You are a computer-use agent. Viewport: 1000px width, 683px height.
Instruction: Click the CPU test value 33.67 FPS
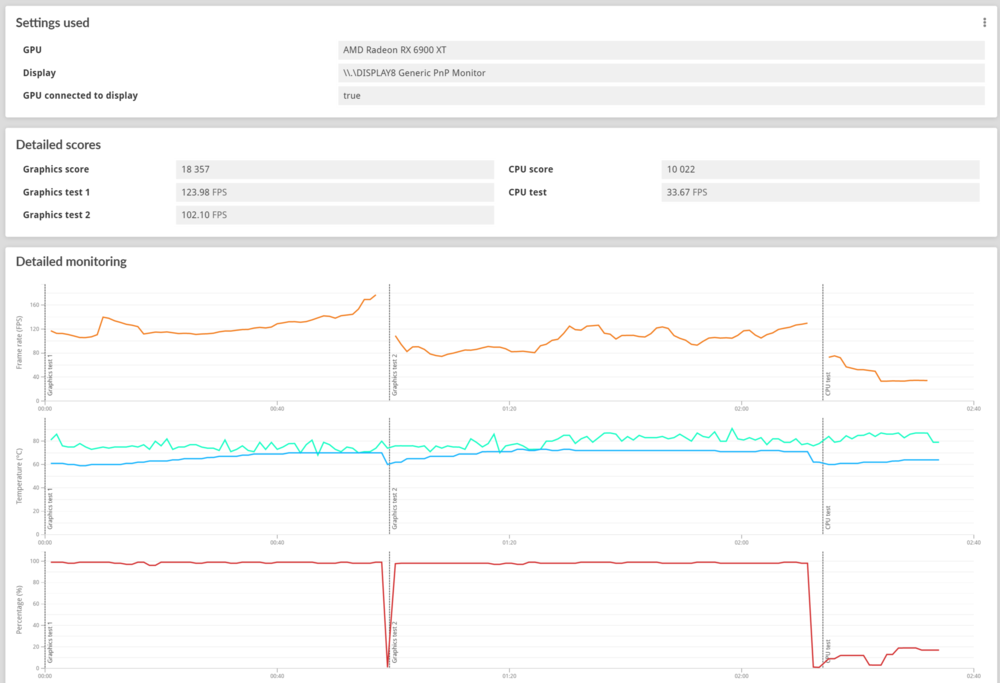pos(820,192)
